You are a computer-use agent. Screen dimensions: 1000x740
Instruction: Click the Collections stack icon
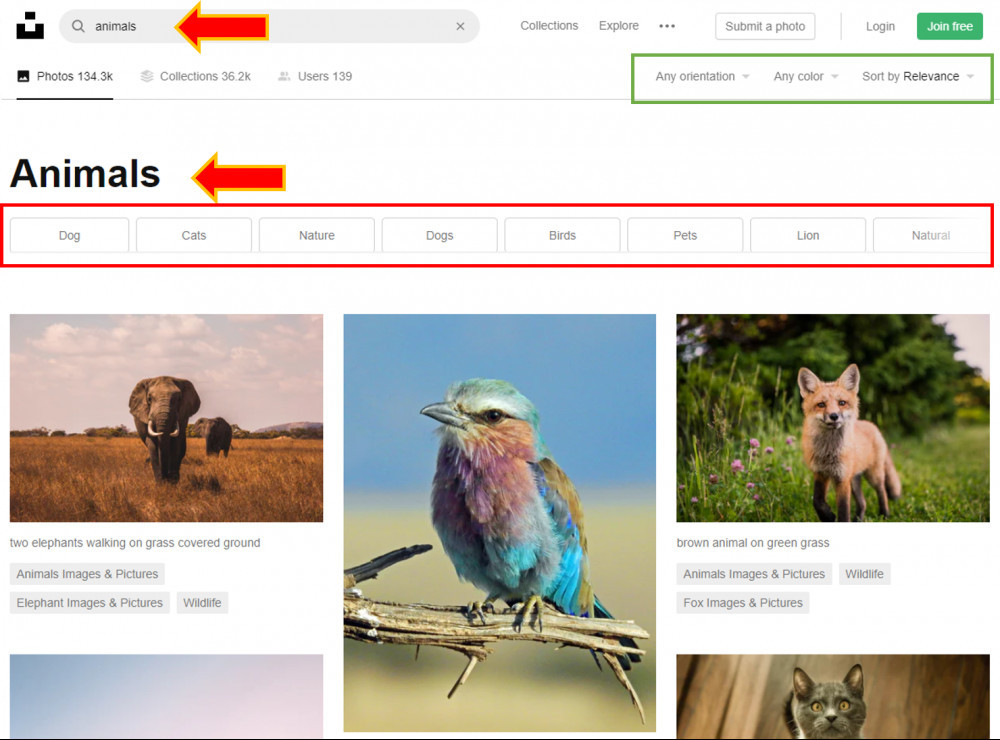pos(147,77)
